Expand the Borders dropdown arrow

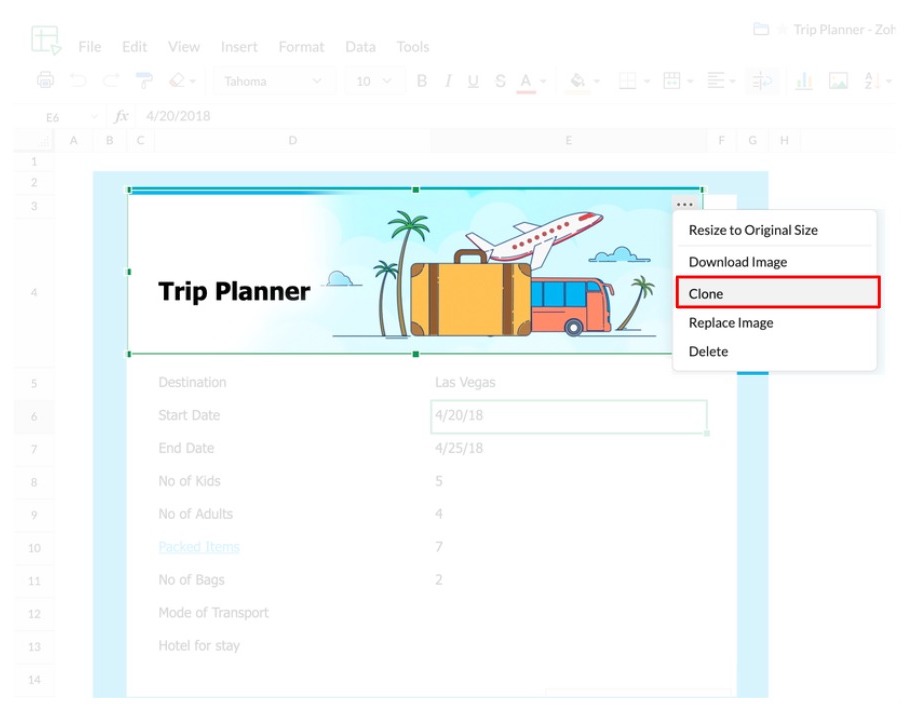click(x=647, y=81)
